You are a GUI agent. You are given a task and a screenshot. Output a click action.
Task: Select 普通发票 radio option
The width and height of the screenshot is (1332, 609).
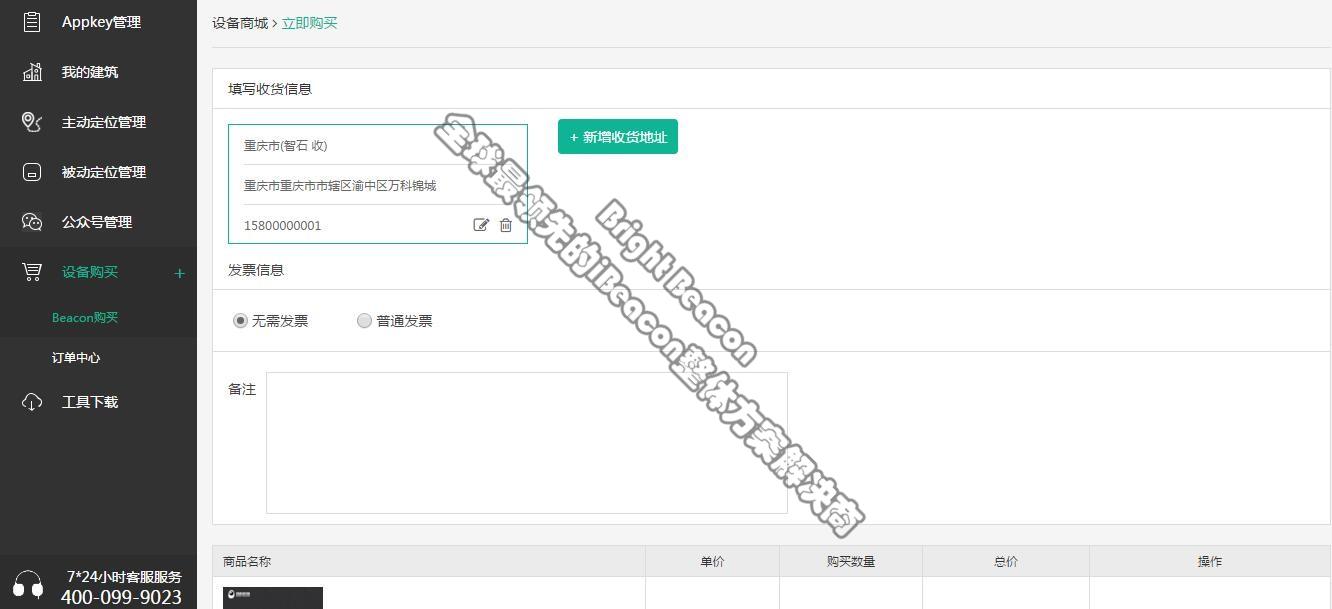364,321
